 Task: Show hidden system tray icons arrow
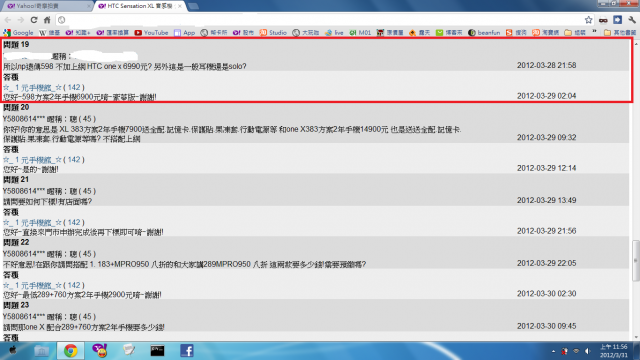(x=553, y=351)
